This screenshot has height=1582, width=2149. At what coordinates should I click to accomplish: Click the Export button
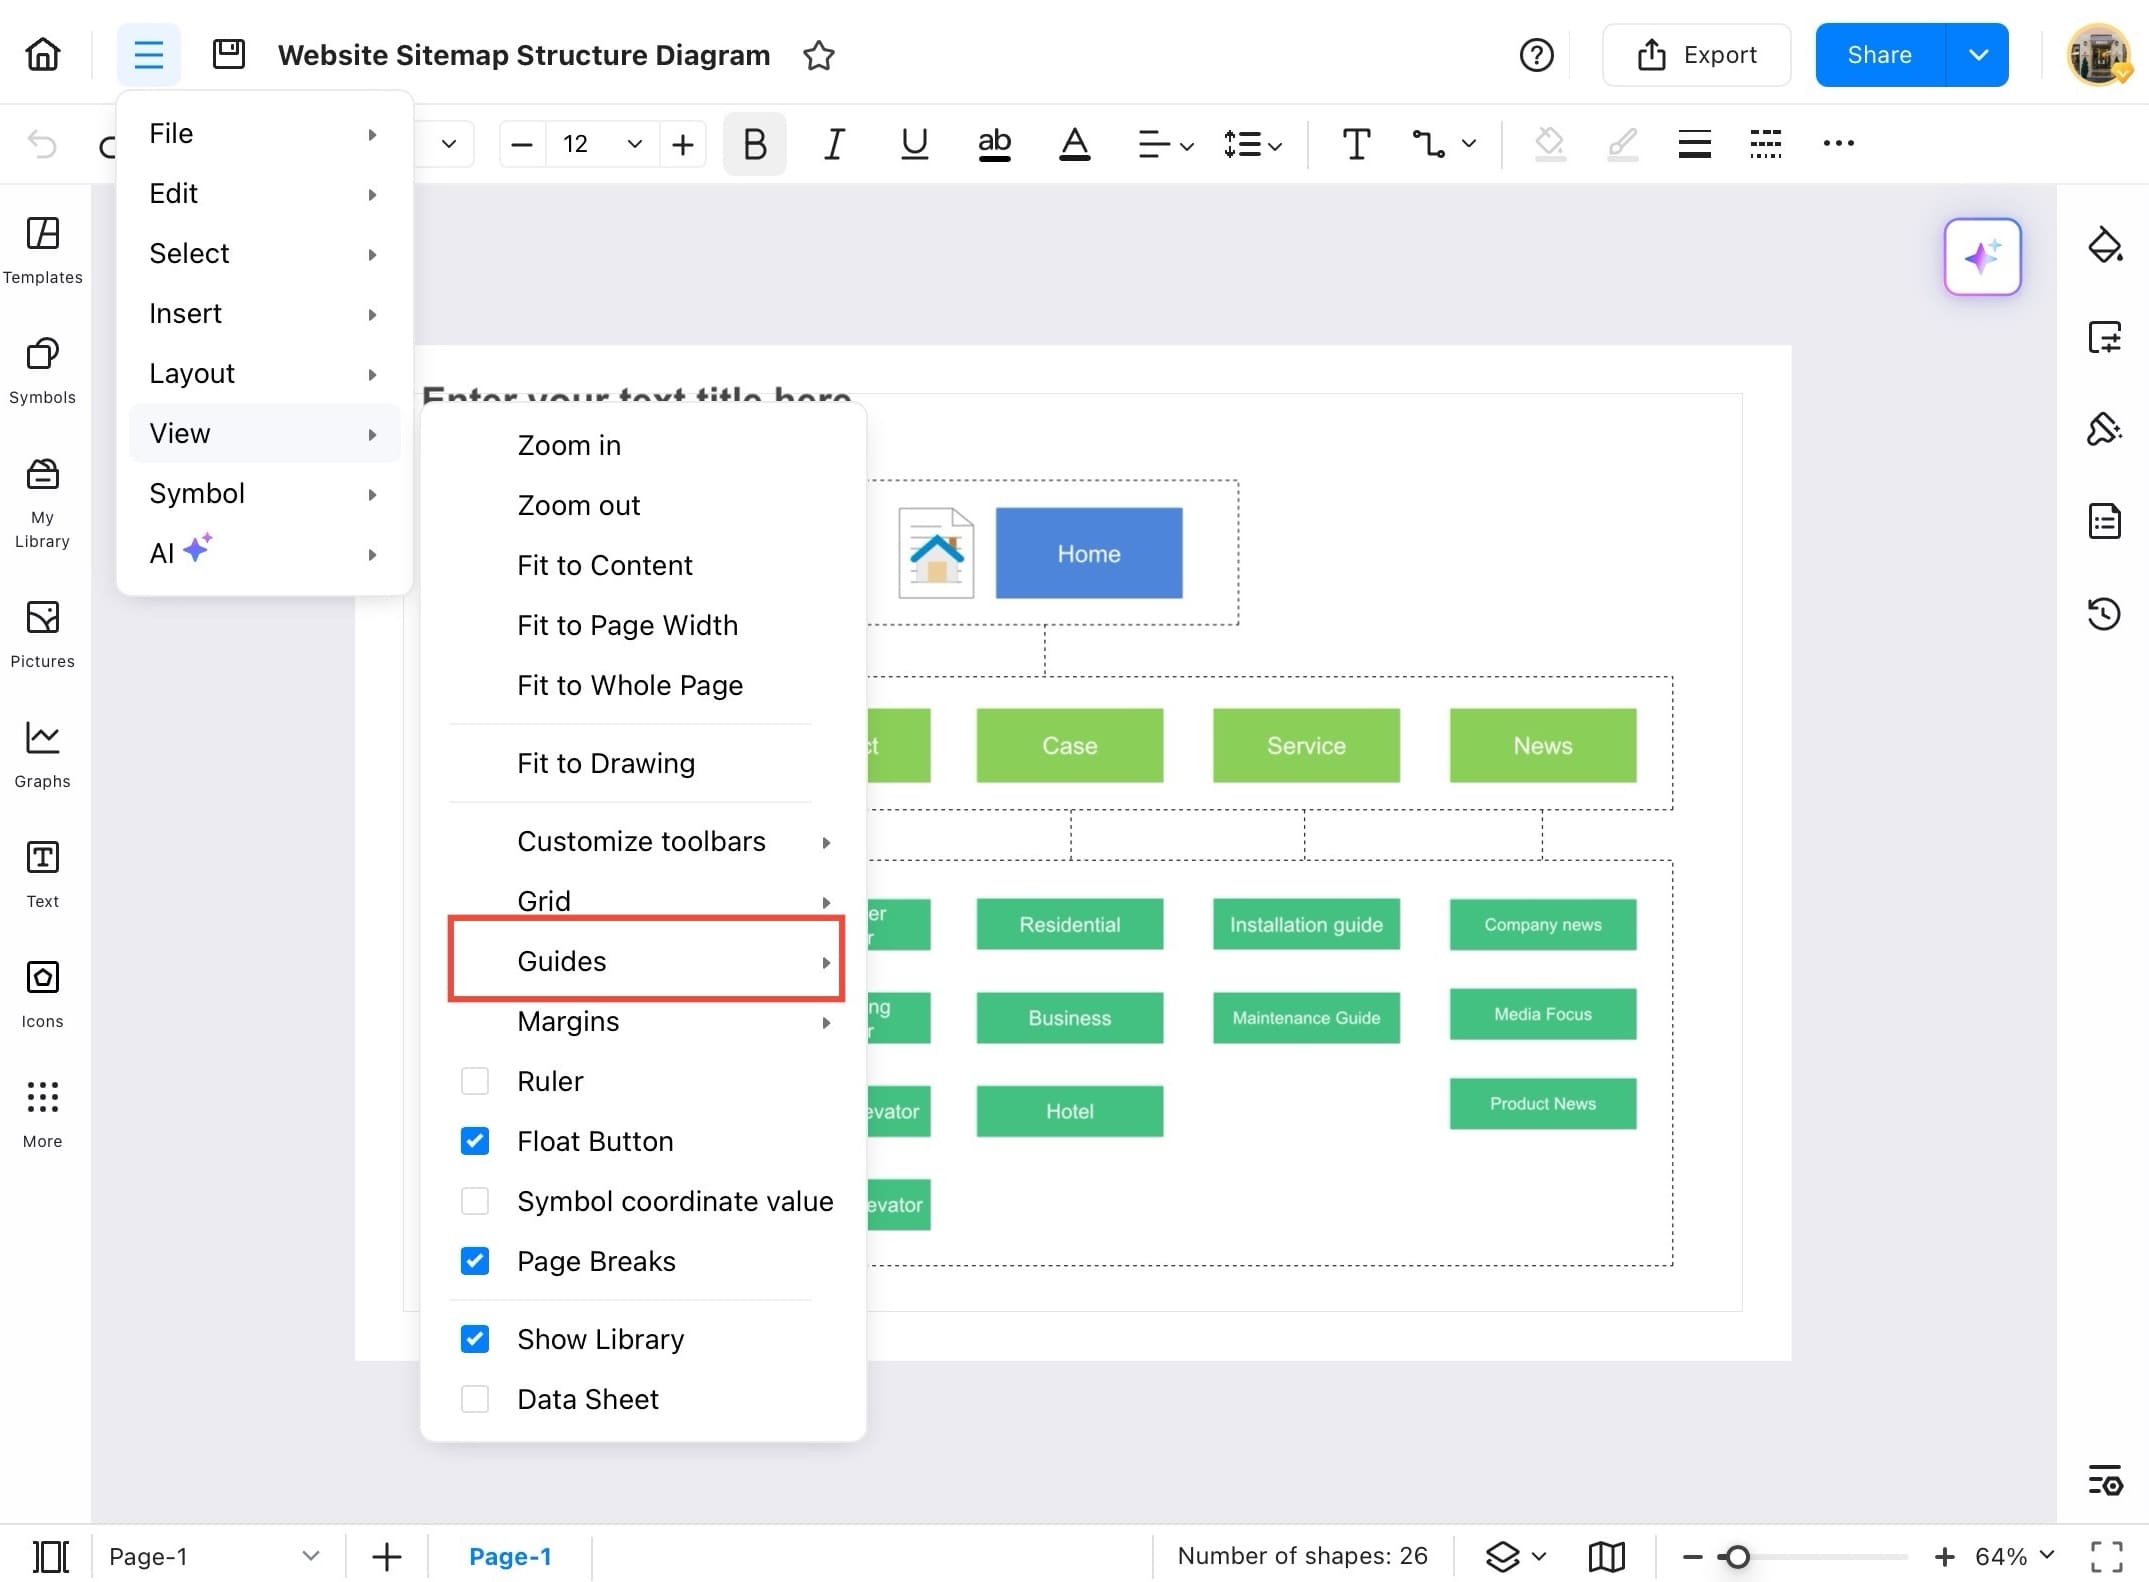click(x=1697, y=54)
